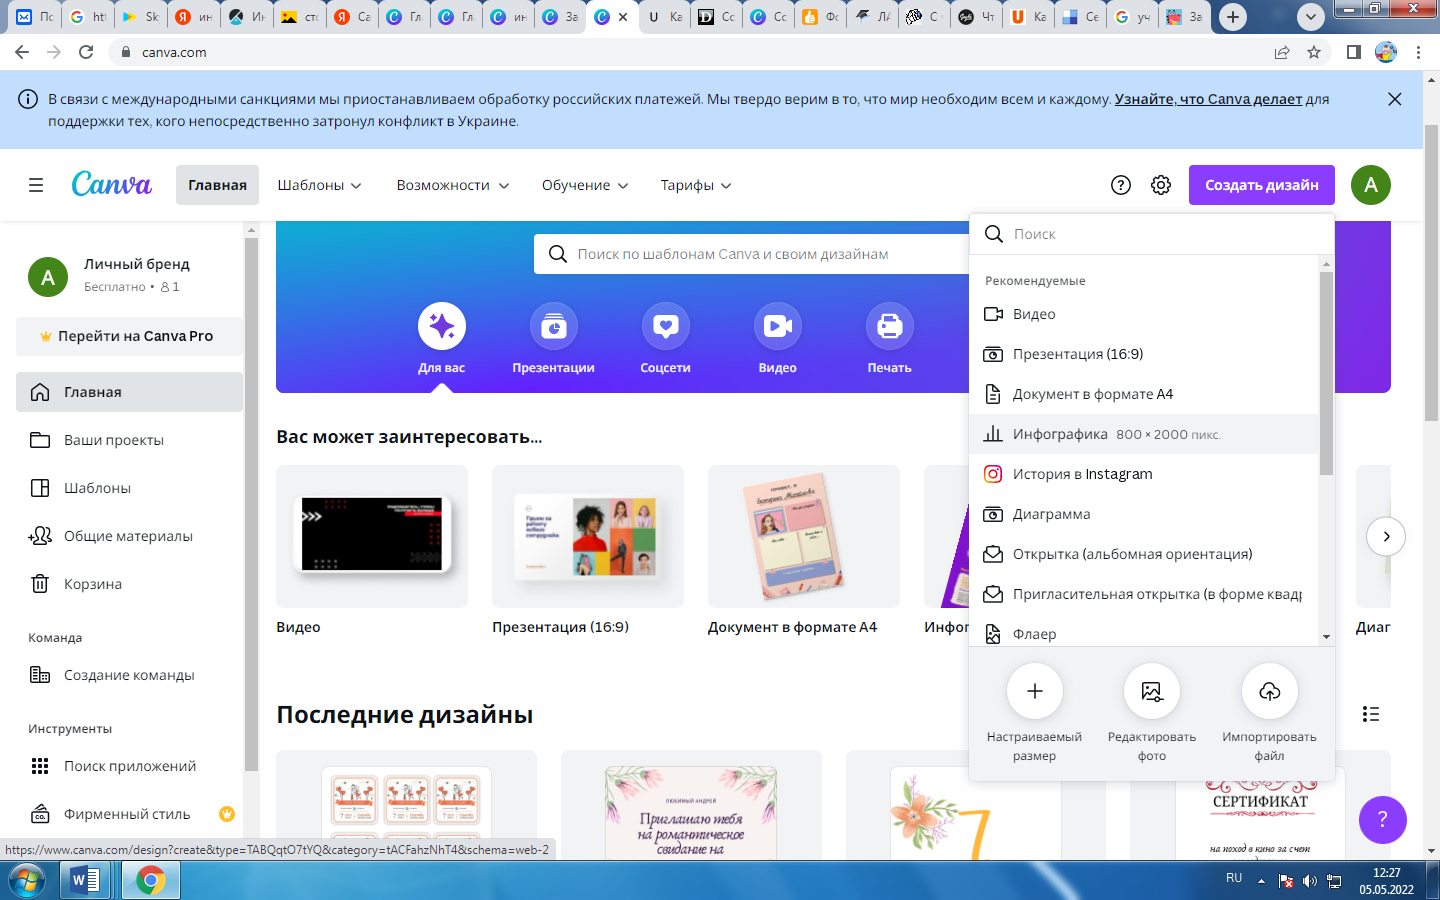The height and width of the screenshot is (900, 1440).
Task: Open the Windows Start menu
Action: [26, 880]
